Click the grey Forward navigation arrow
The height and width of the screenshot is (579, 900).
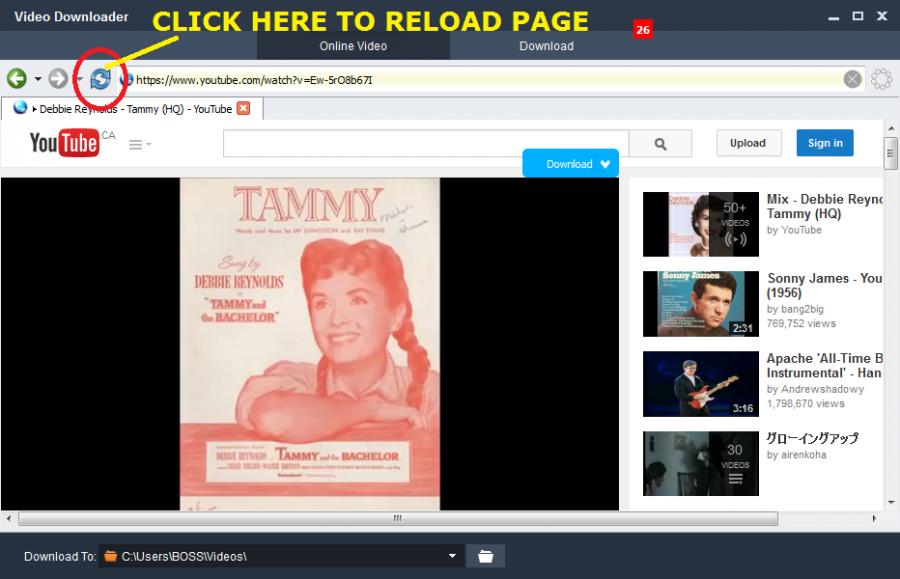[57, 79]
